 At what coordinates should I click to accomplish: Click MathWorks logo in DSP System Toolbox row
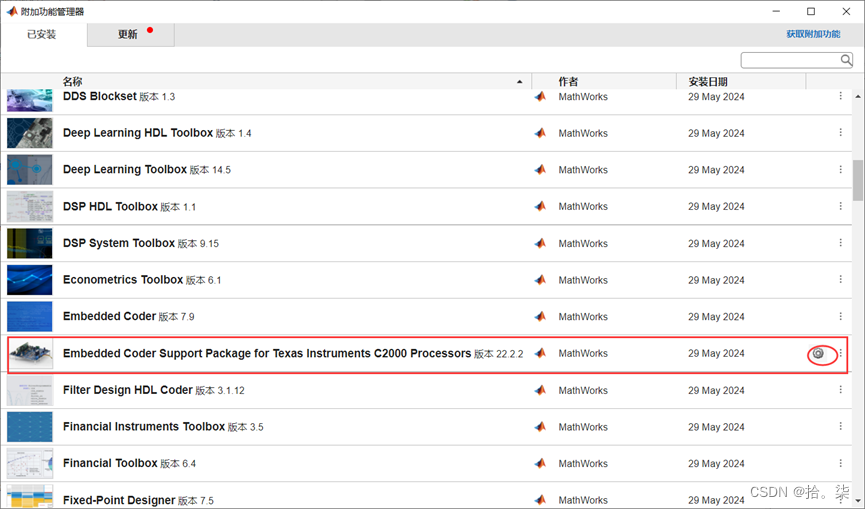coord(540,243)
